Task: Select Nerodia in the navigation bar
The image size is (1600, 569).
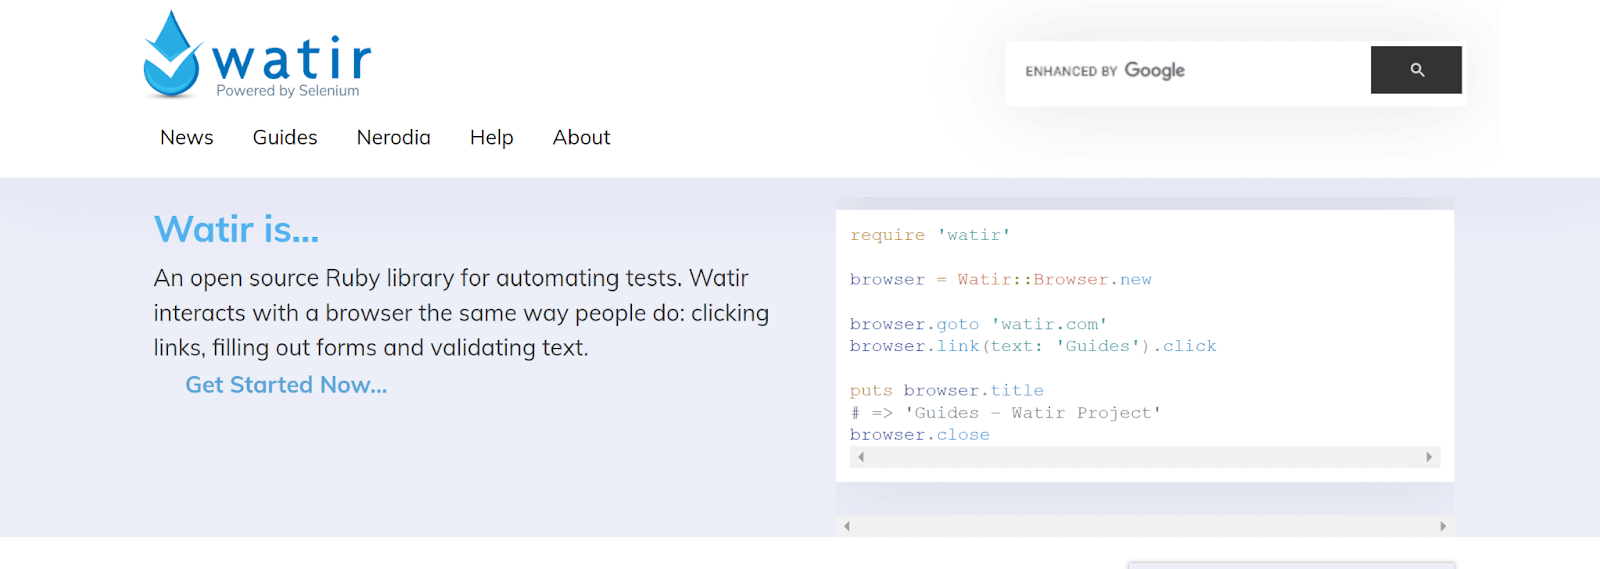Action: click(x=393, y=138)
